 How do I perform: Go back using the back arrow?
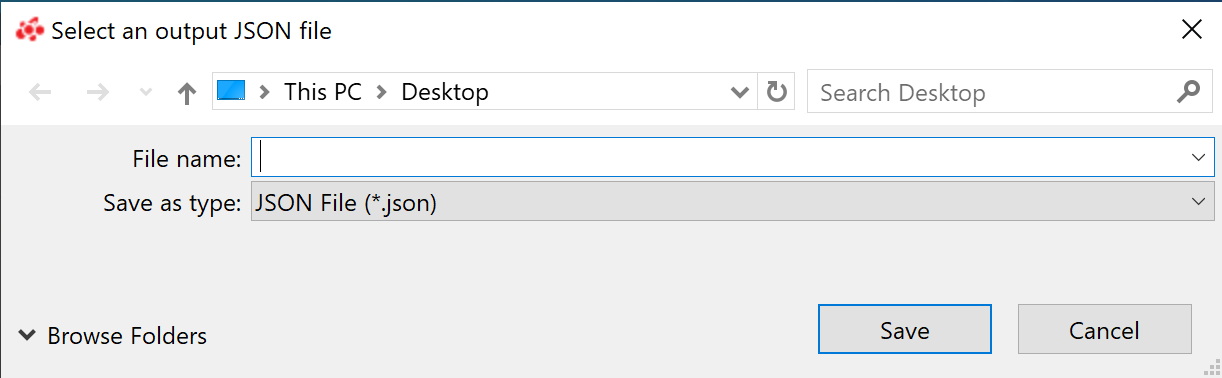(40, 93)
